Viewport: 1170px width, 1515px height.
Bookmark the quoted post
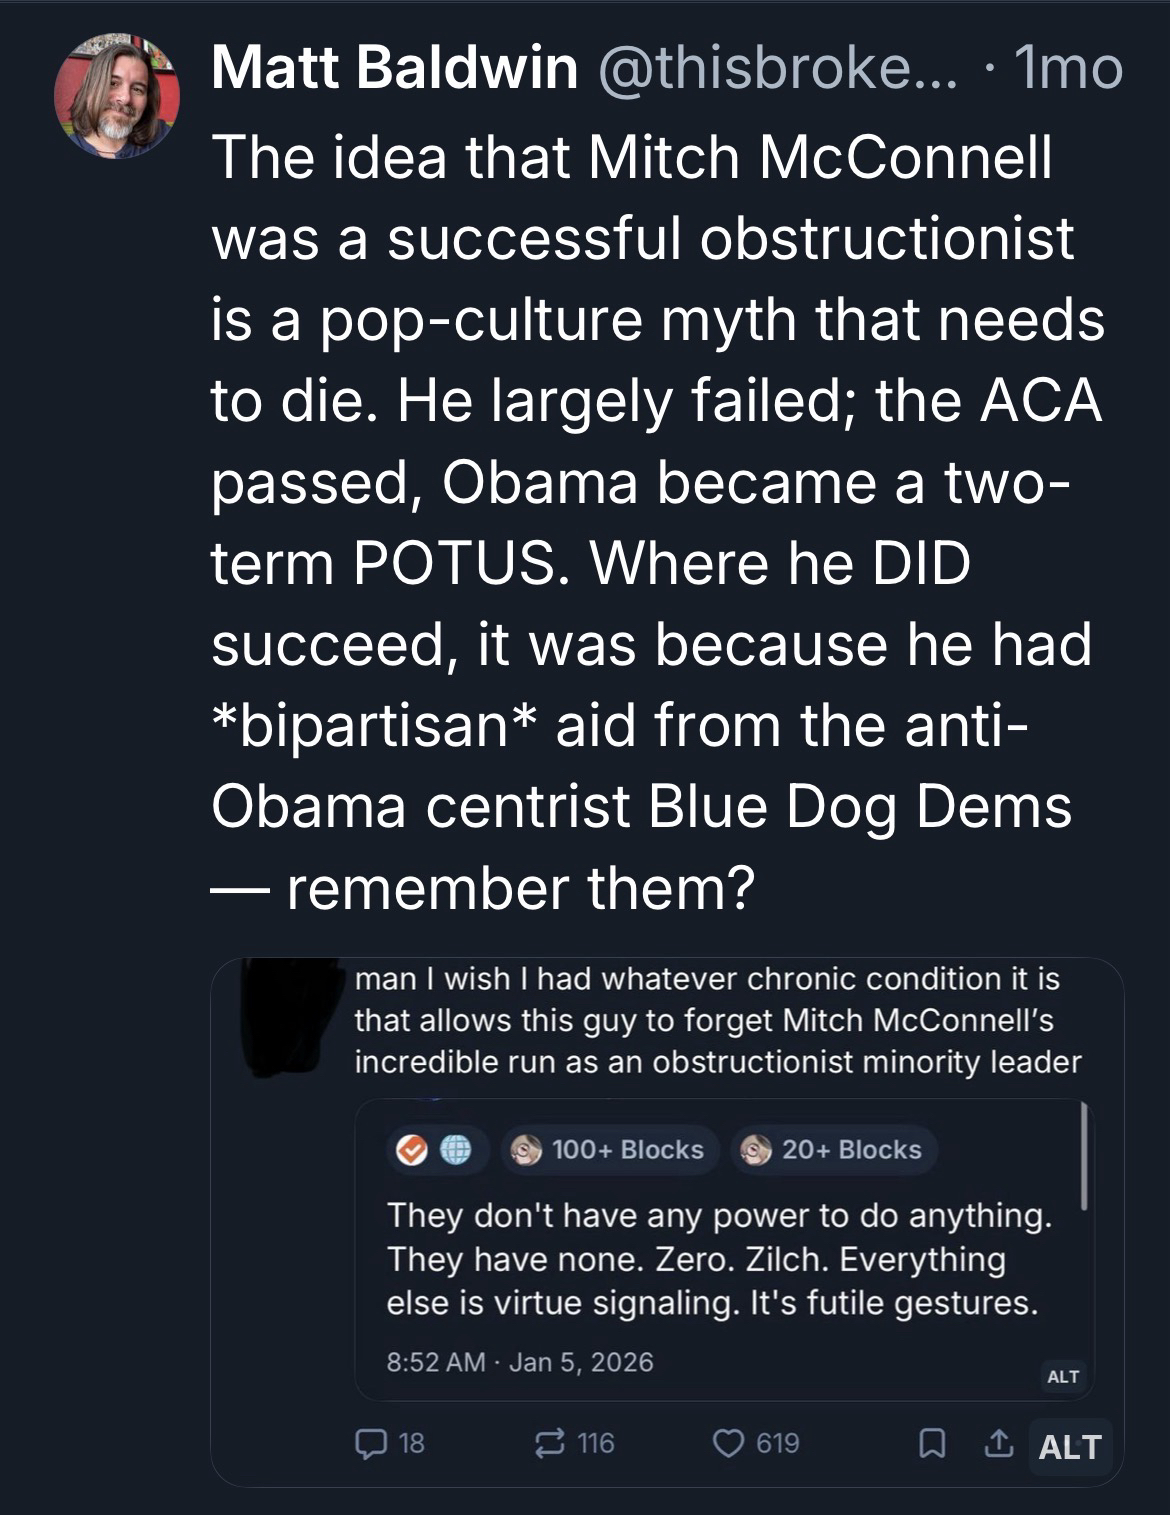(x=932, y=1443)
